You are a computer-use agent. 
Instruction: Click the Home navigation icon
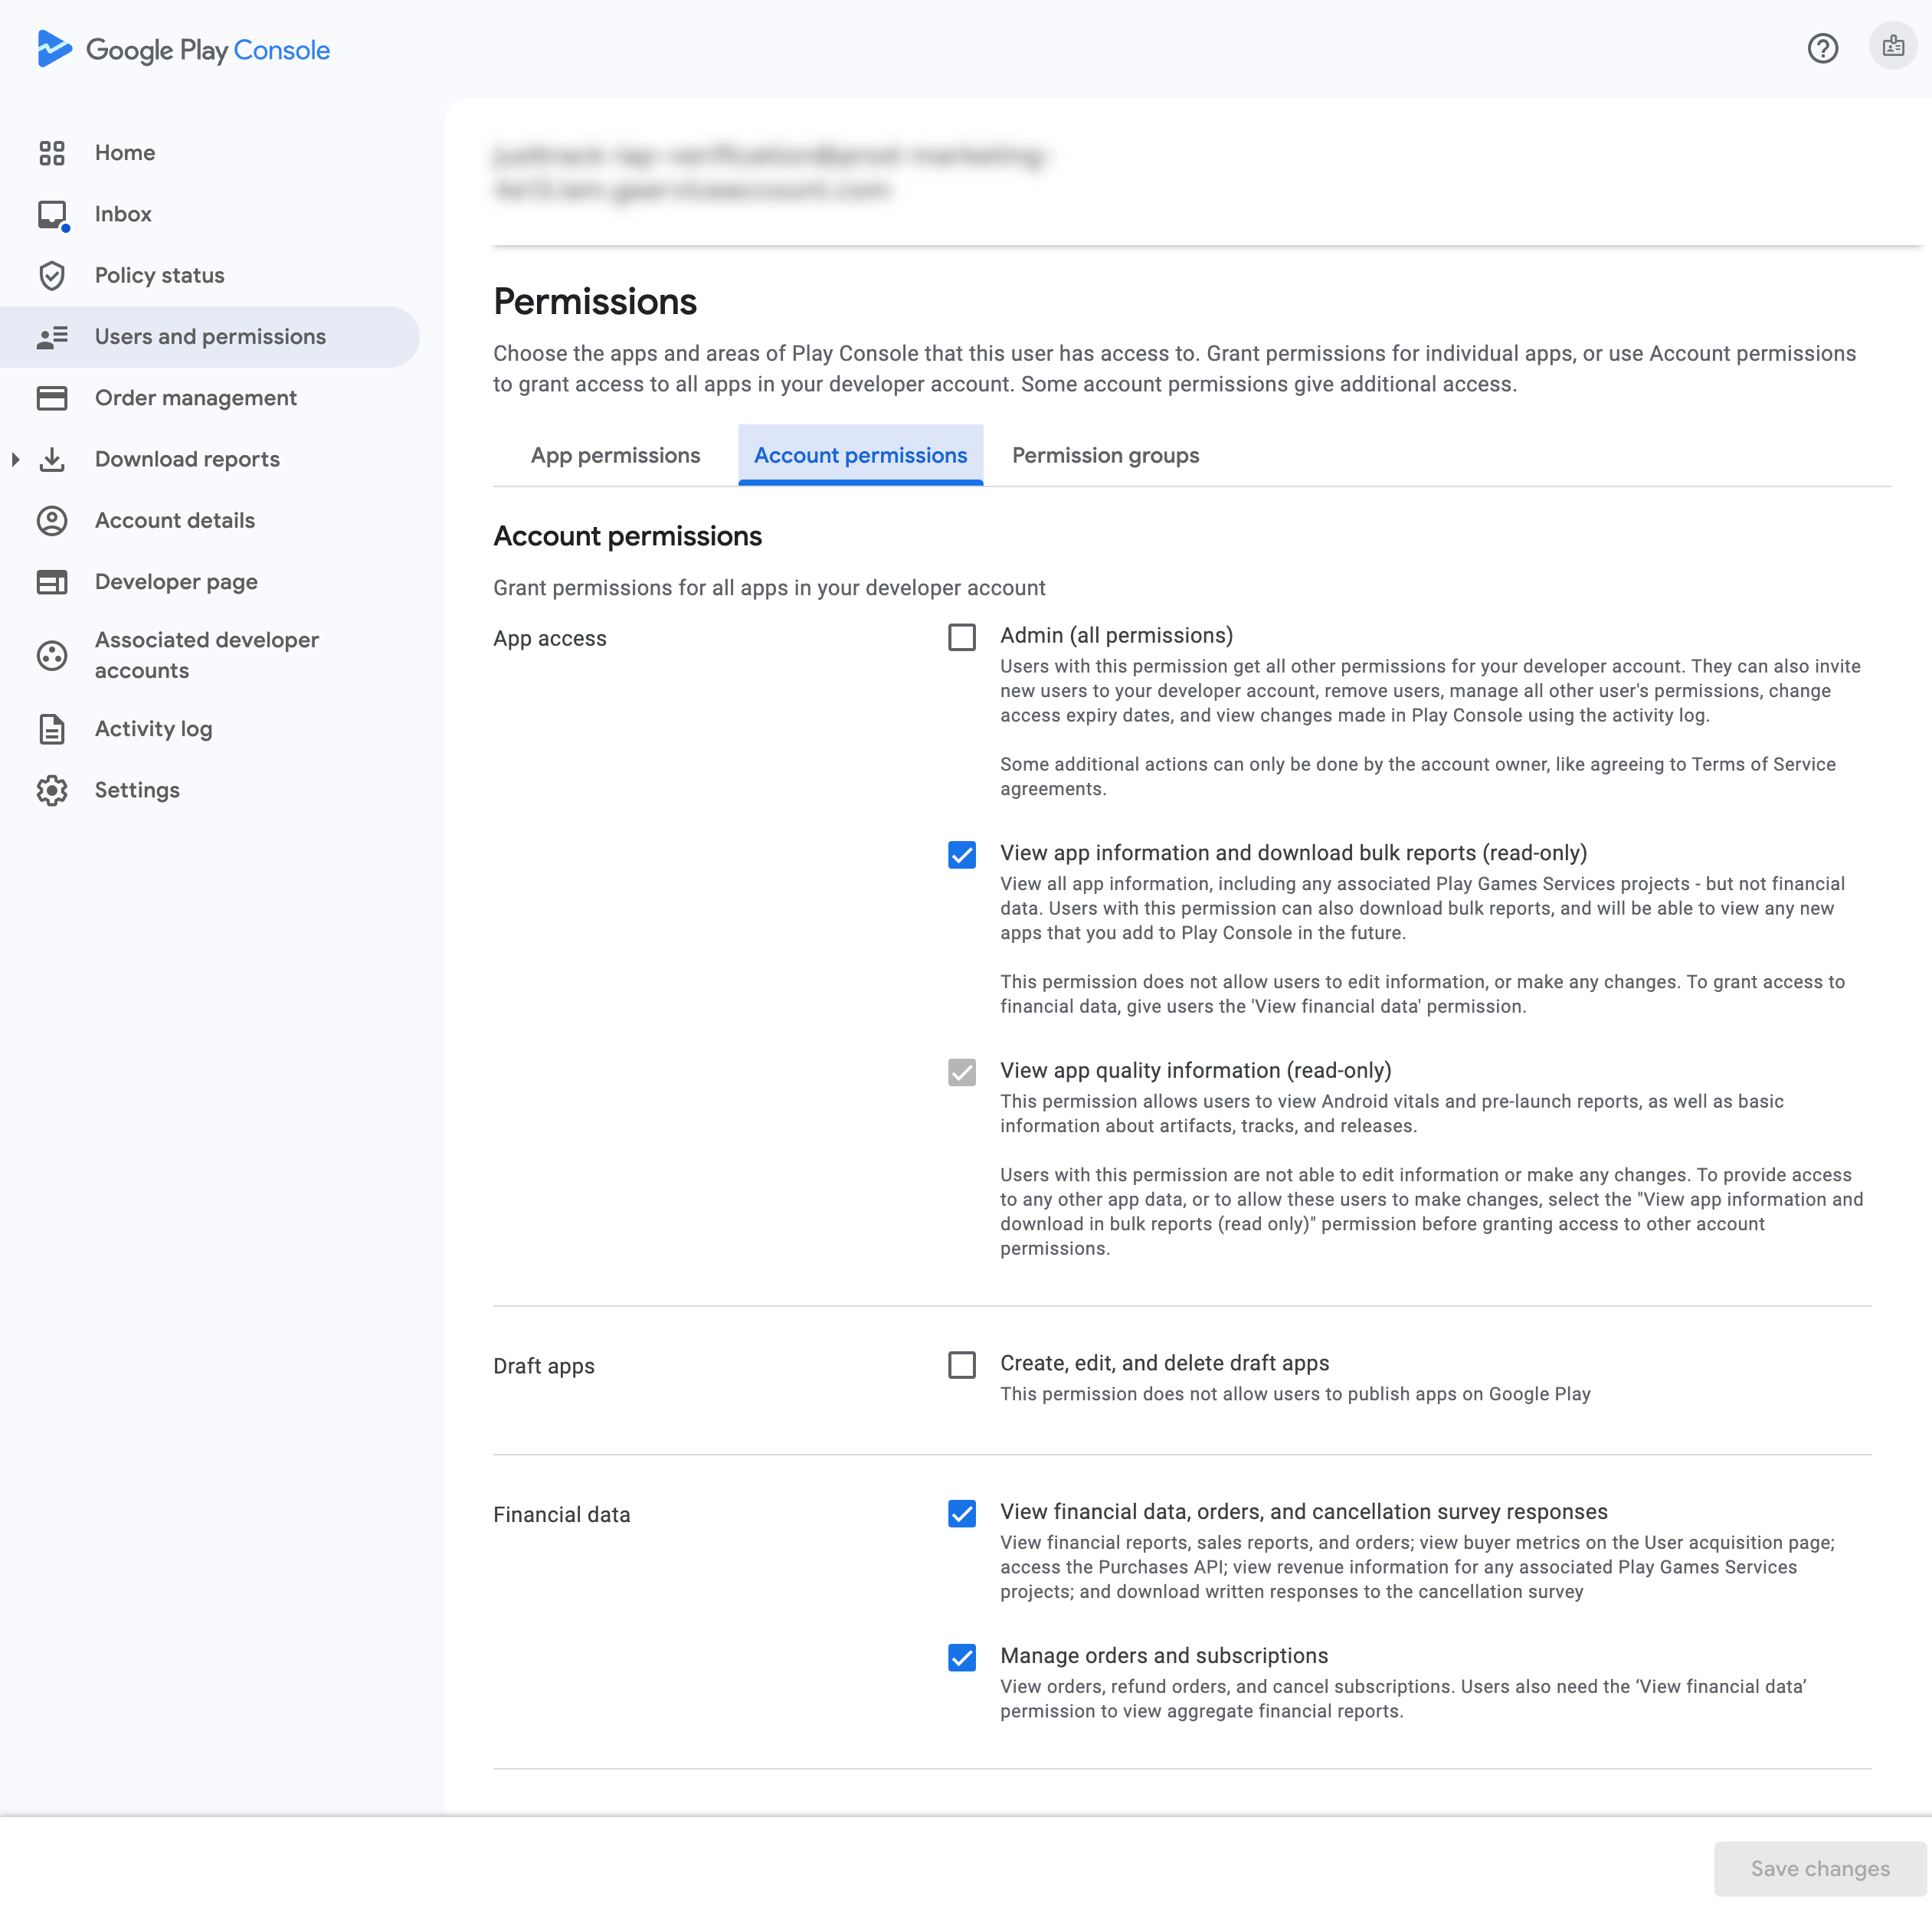53,154
